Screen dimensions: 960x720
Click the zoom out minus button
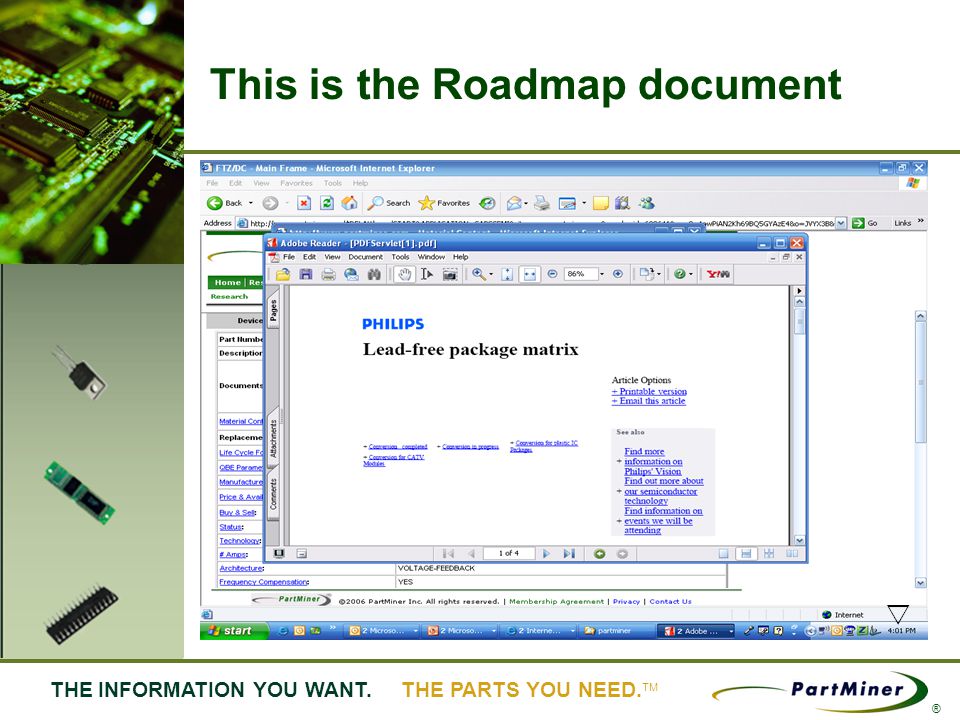tap(552, 274)
